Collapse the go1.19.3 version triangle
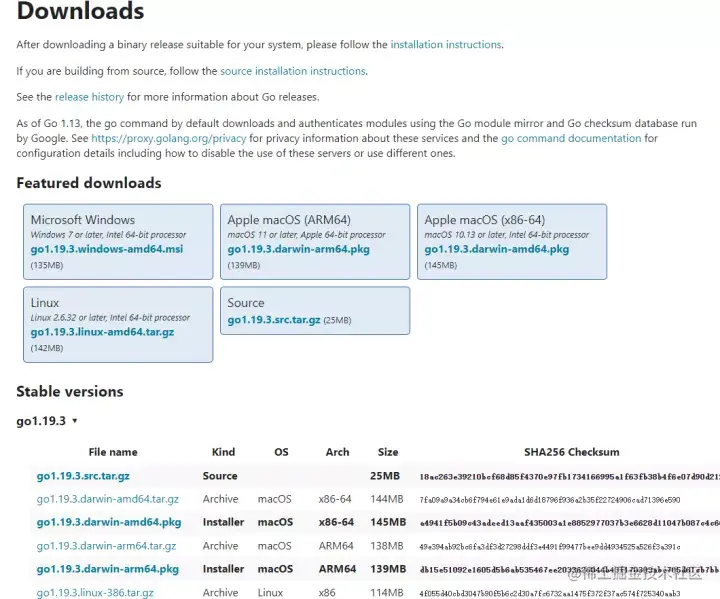The width and height of the screenshot is (720, 599). point(74,421)
